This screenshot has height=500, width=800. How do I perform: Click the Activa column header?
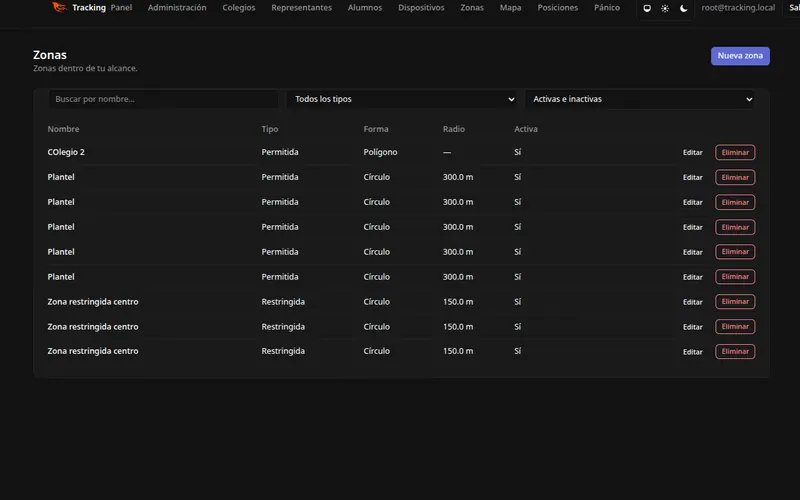[x=526, y=129]
